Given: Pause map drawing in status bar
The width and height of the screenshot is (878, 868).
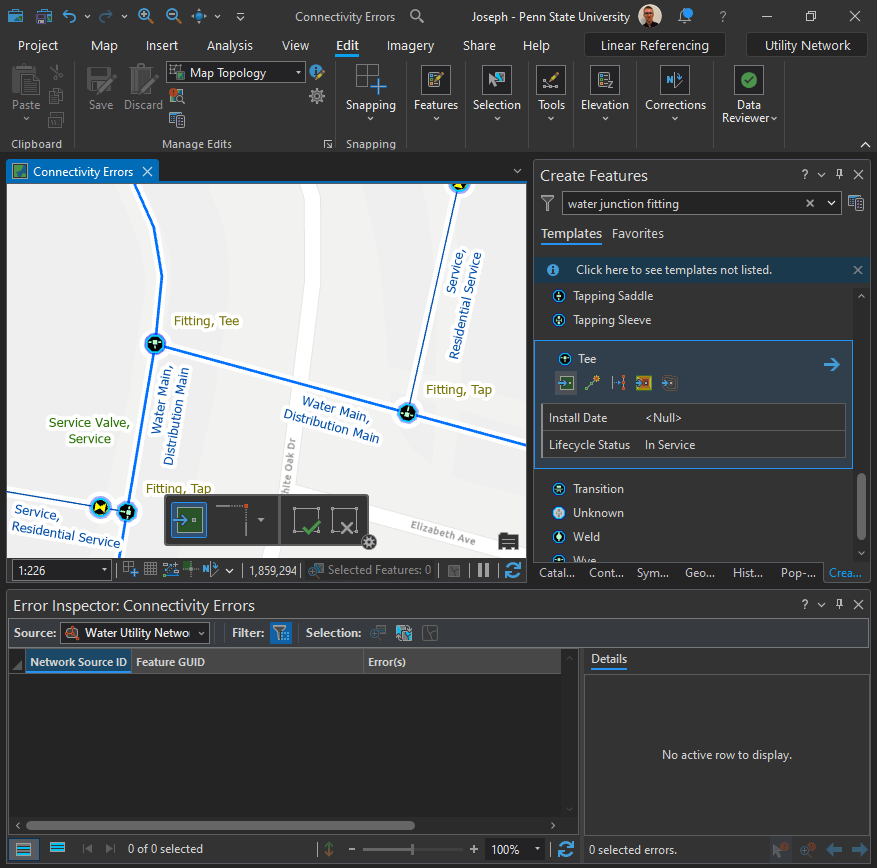Looking at the screenshot, I should click(x=484, y=570).
